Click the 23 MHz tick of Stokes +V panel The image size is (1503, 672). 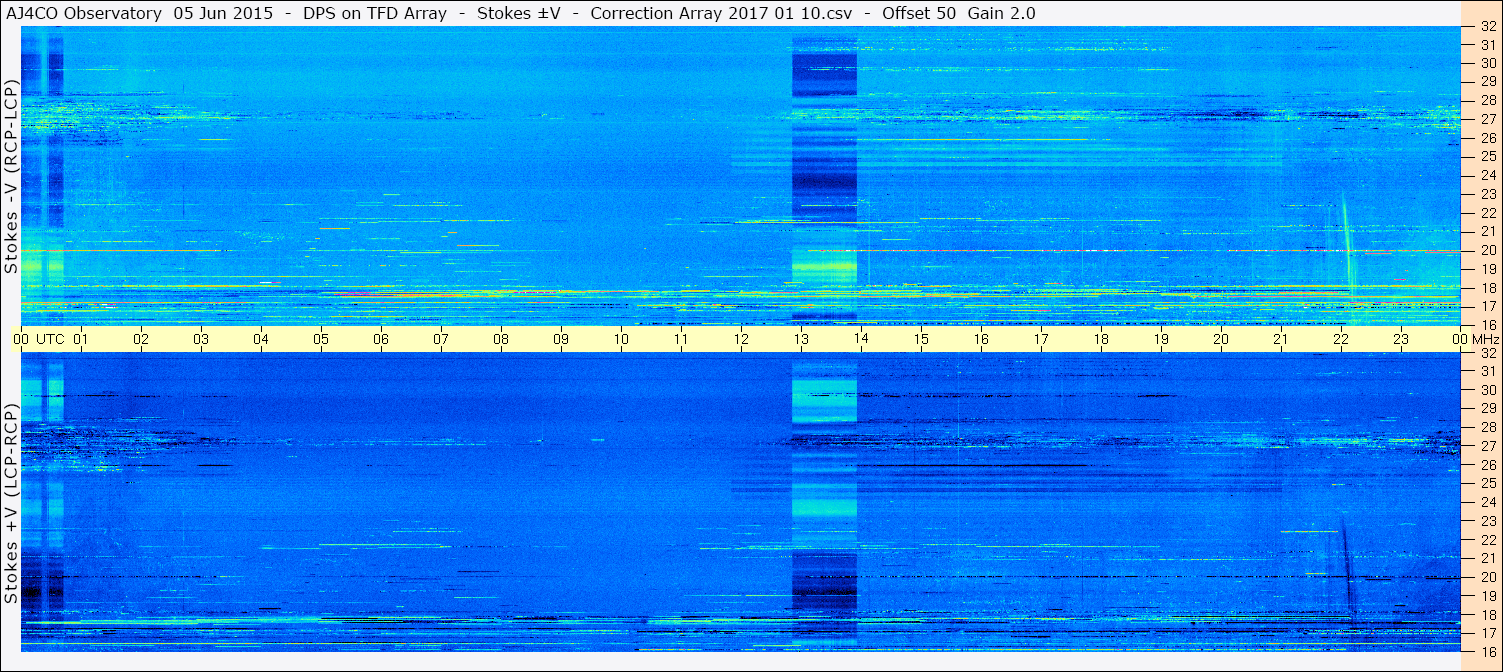[1488, 521]
